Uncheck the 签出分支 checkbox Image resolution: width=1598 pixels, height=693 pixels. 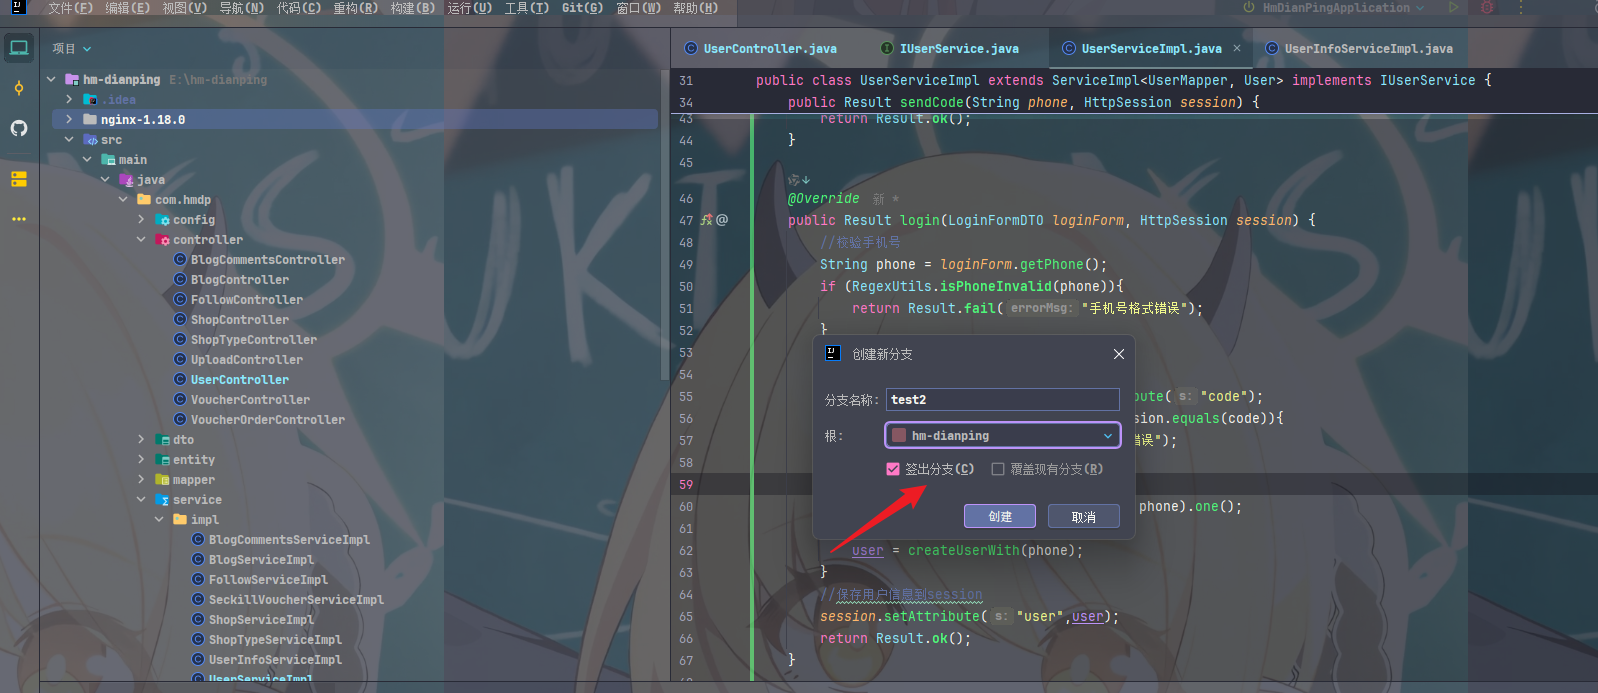893,469
